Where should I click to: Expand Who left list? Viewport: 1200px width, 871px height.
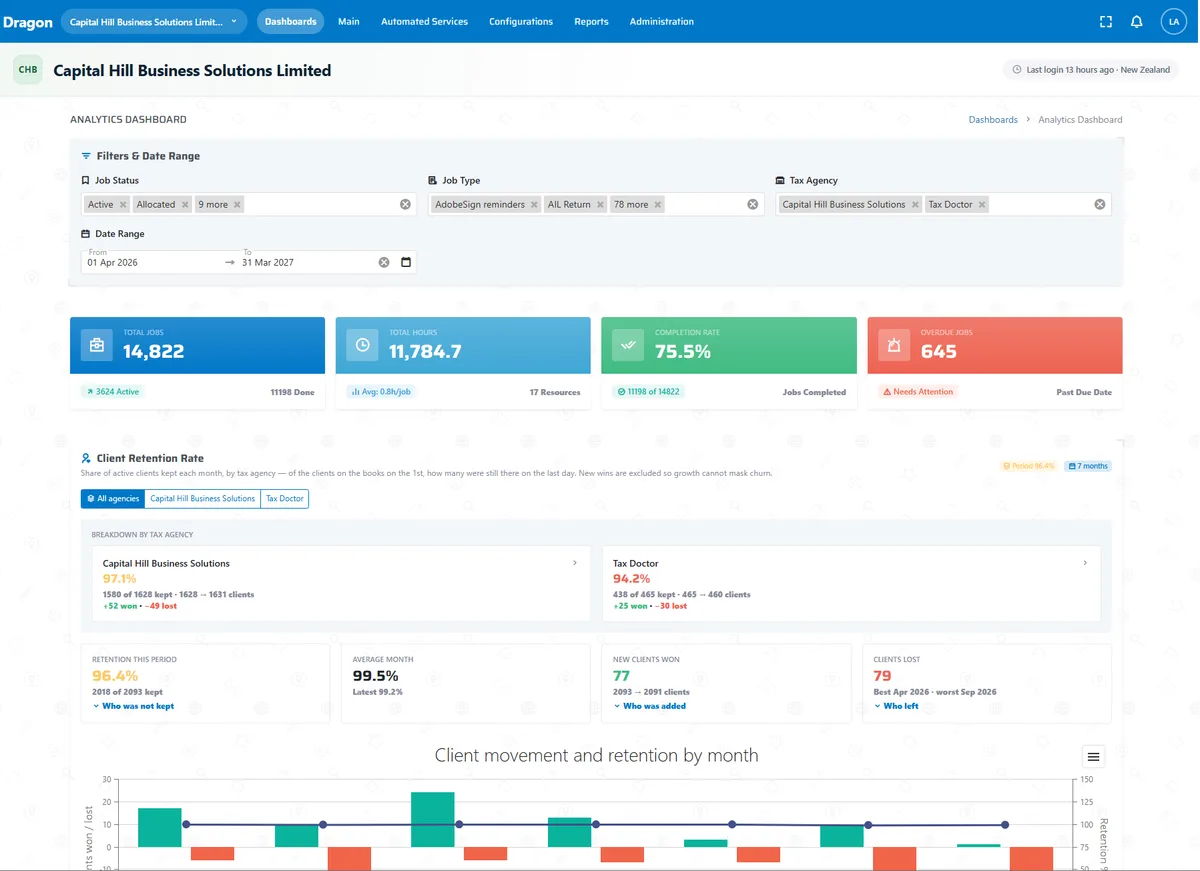click(896, 706)
